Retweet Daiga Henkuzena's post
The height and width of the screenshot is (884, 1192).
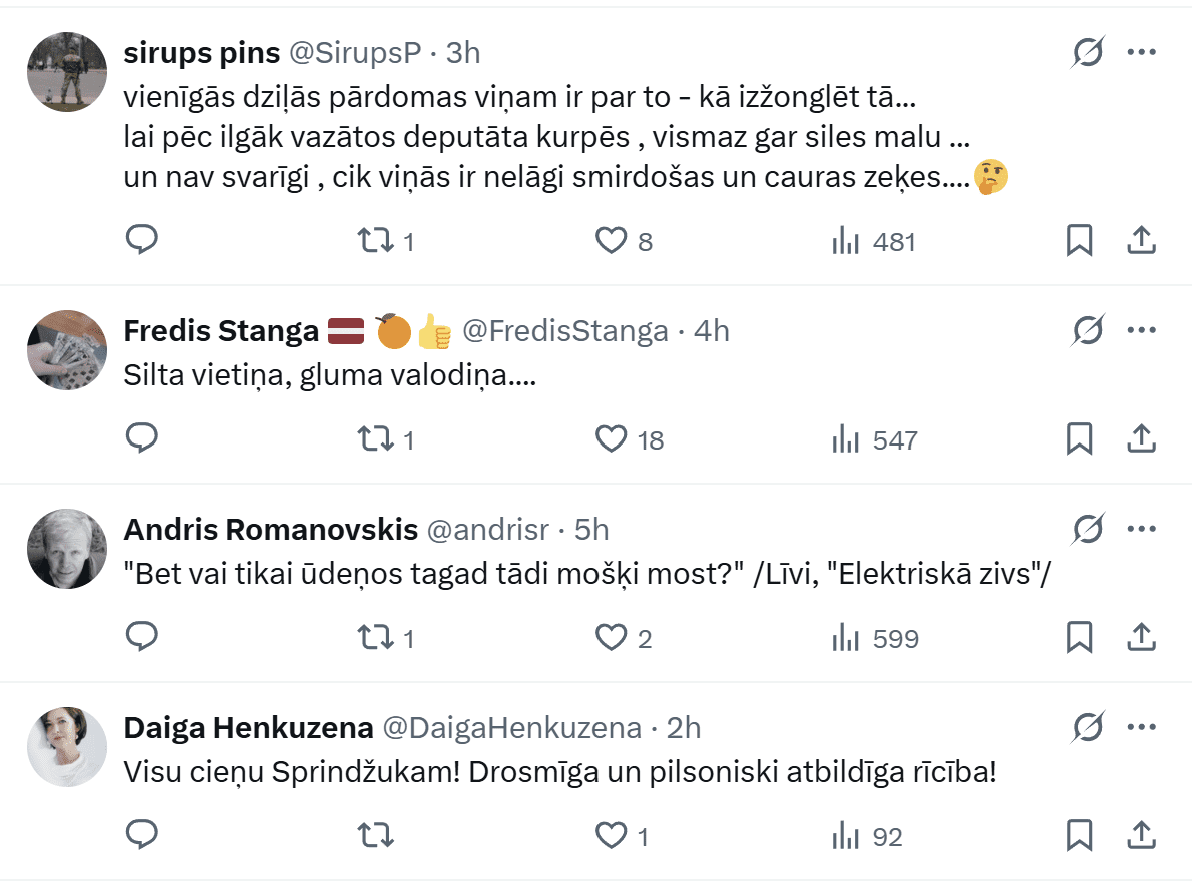point(376,835)
